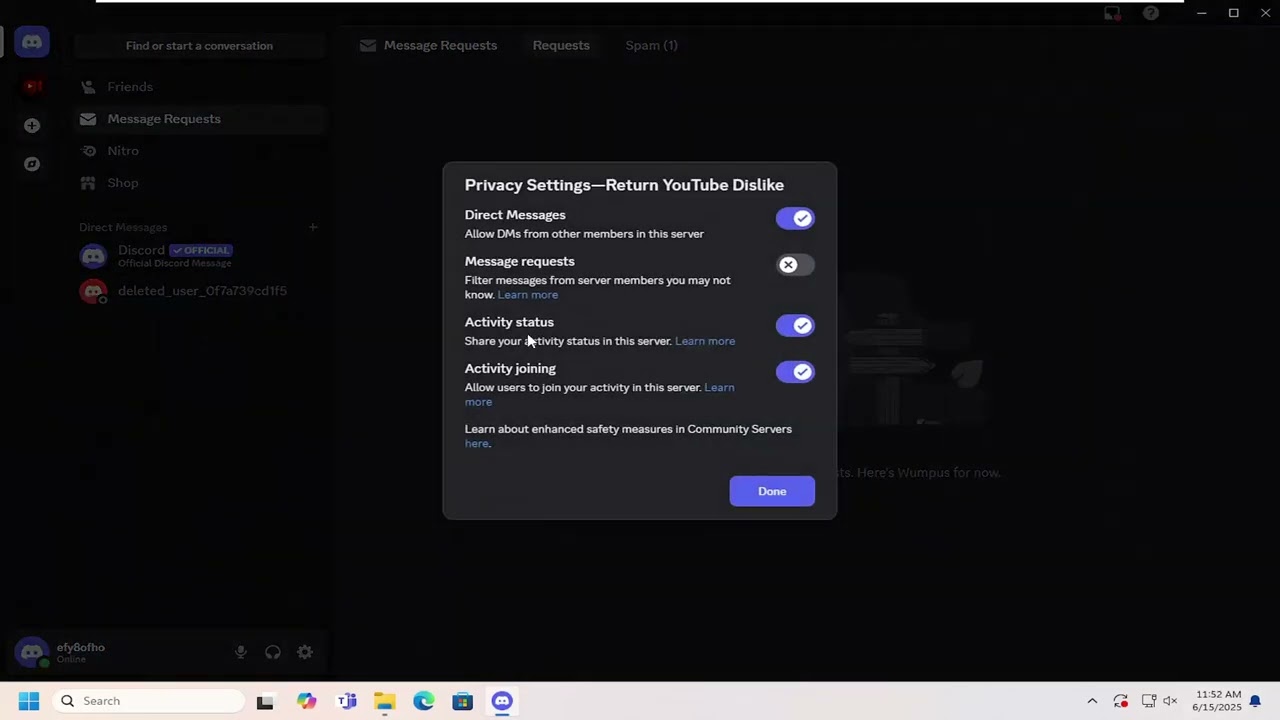Click the muted volume tray icon

click(1170, 701)
